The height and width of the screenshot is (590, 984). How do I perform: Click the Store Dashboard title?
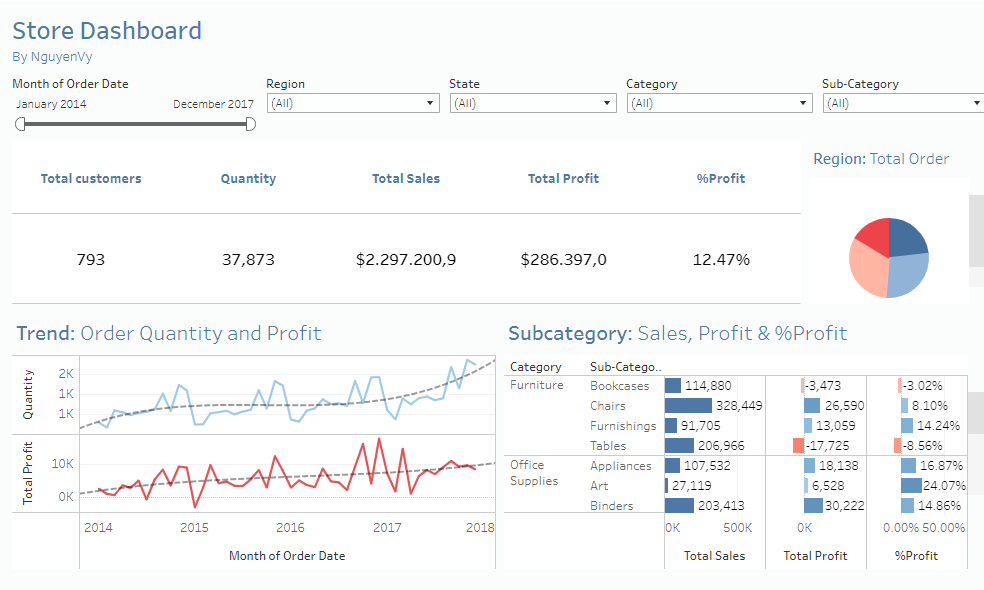(106, 30)
